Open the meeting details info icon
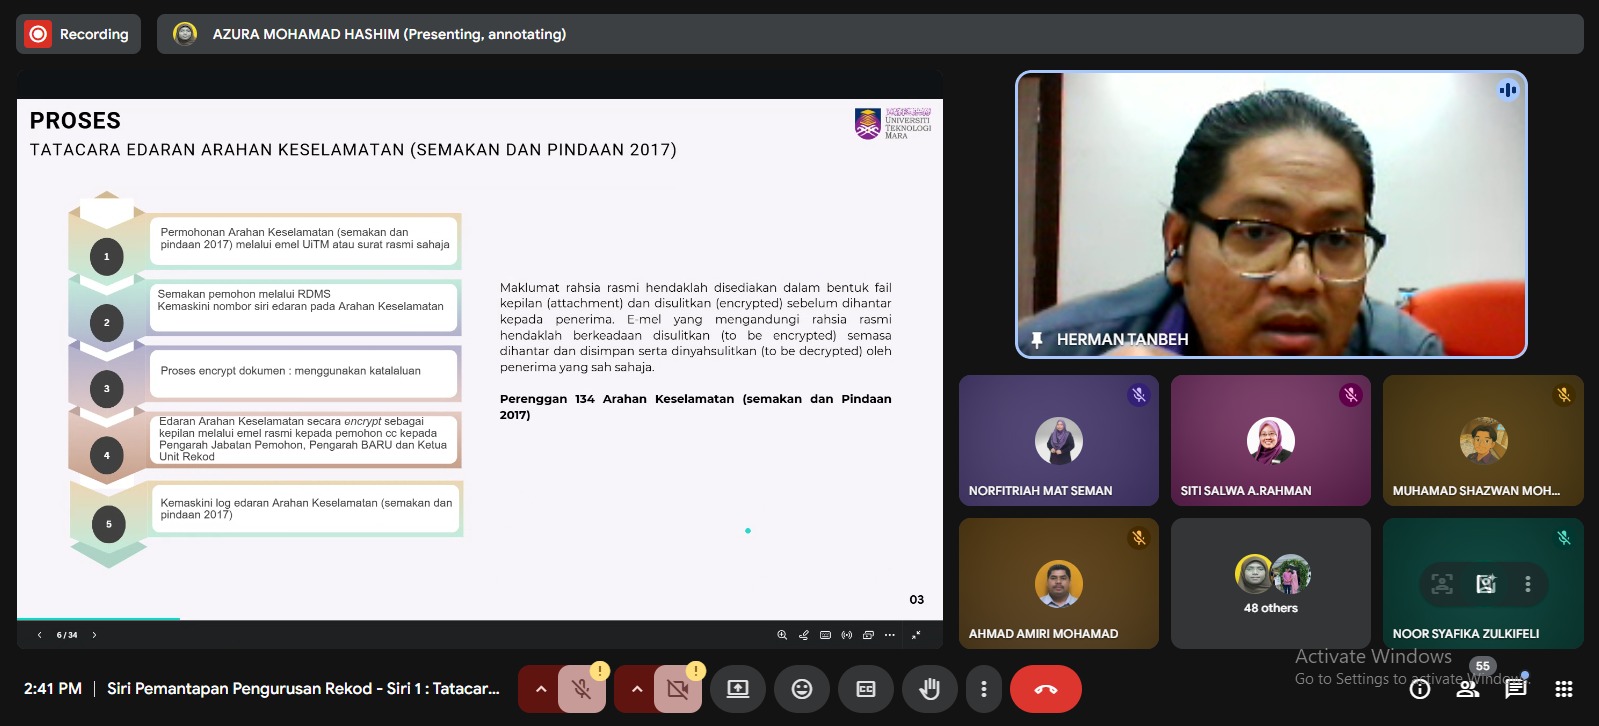Image resolution: width=1599 pixels, height=726 pixels. coord(1419,689)
